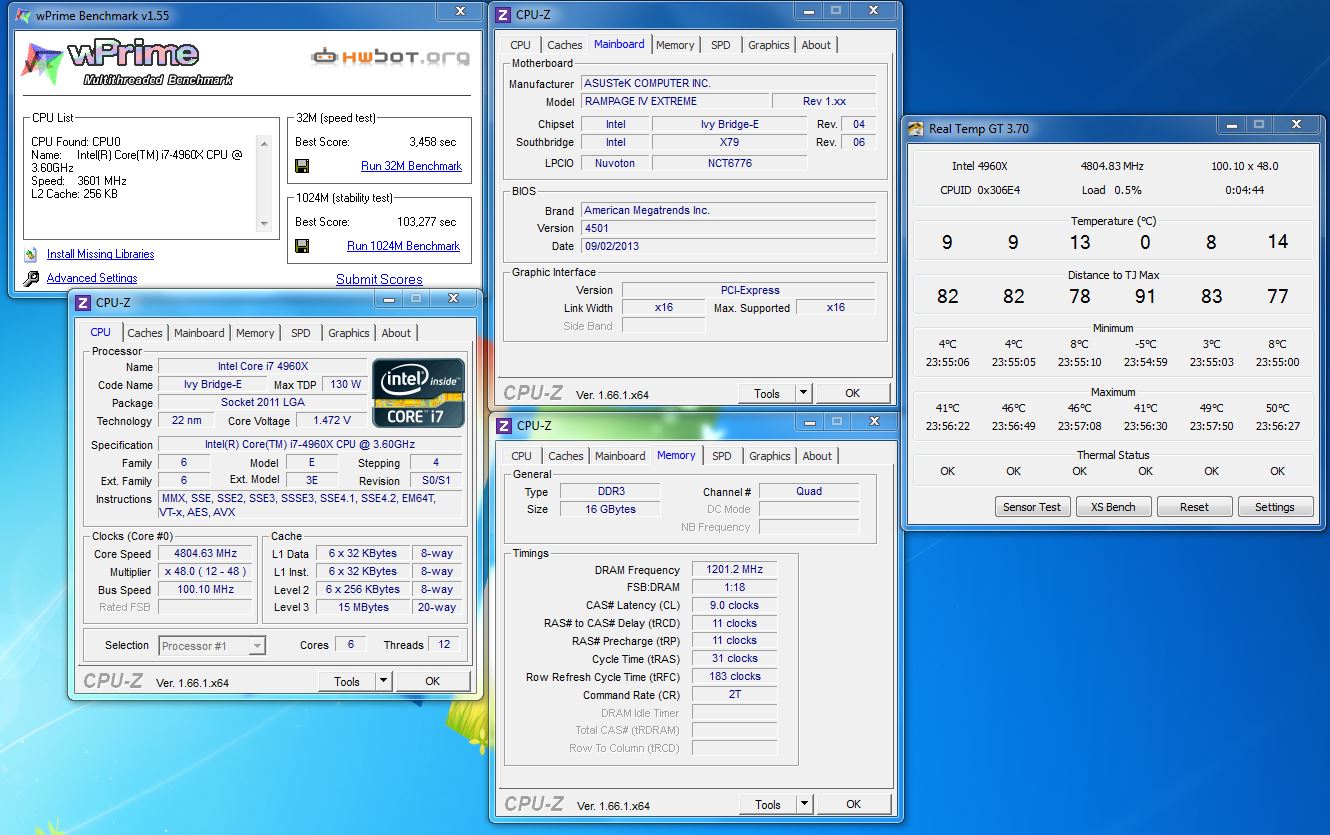Viewport: 1330px width, 835px height.
Task: Click the Max TDP 130 W field
Action: (346, 385)
